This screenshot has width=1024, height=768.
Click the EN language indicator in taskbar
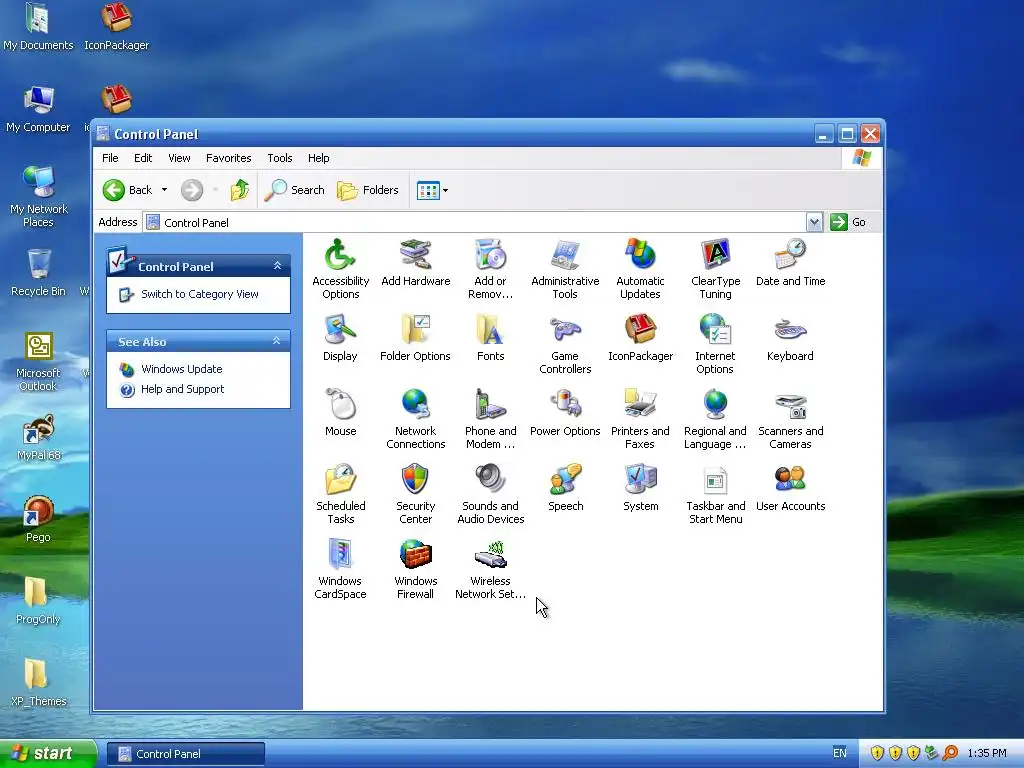click(x=840, y=753)
